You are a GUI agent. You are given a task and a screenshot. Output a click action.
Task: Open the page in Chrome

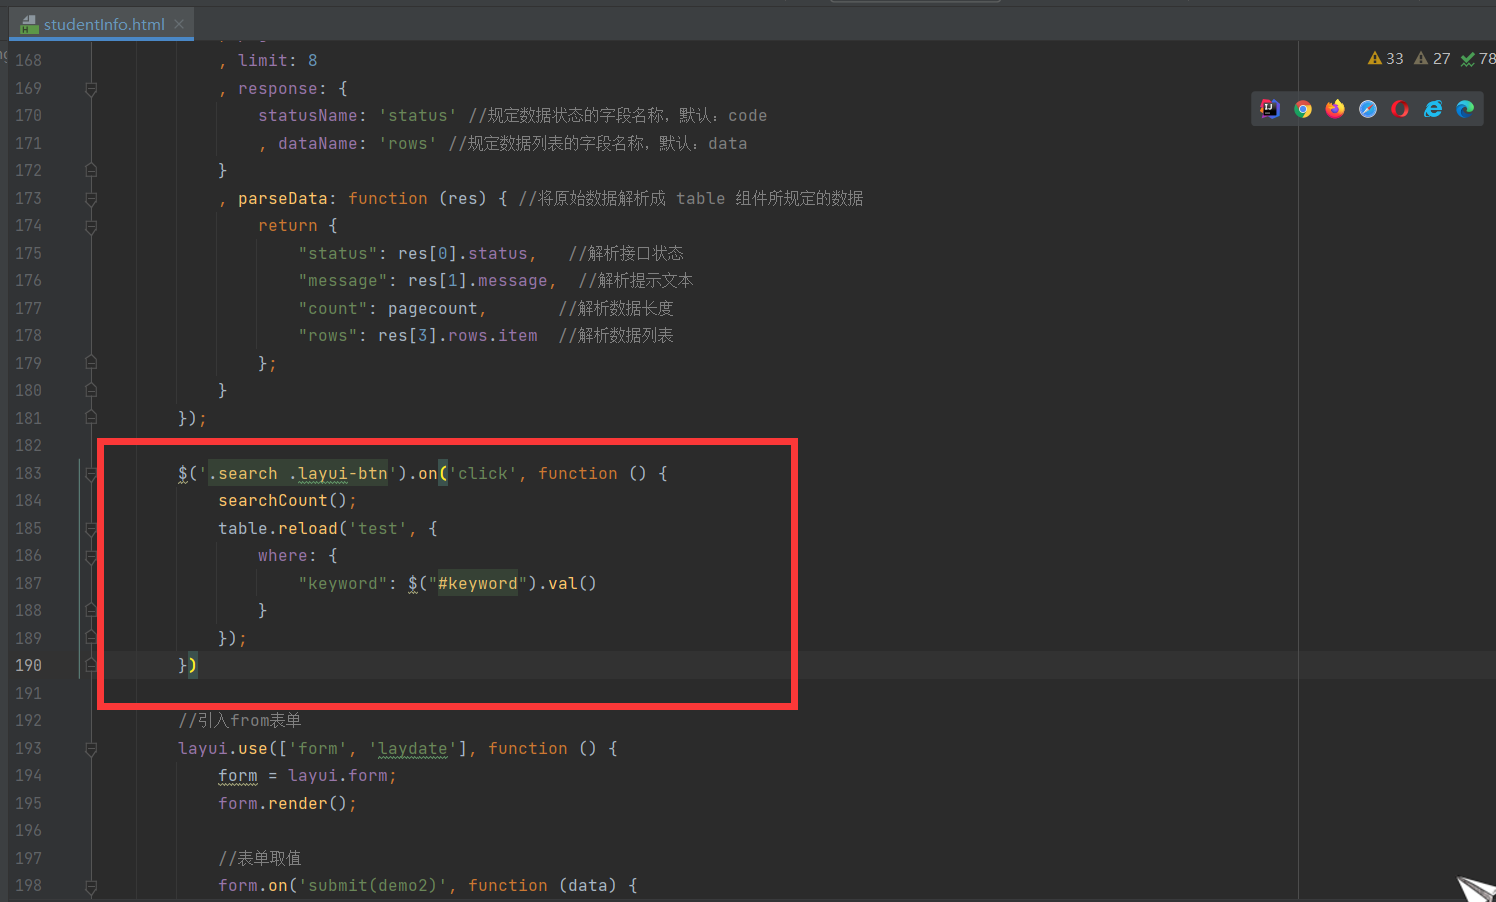(x=1302, y=109)
